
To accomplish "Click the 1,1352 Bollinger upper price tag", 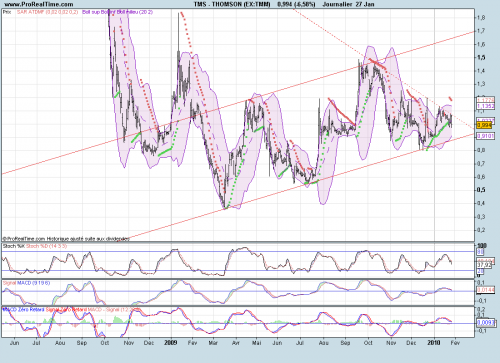I will point(486,106).
